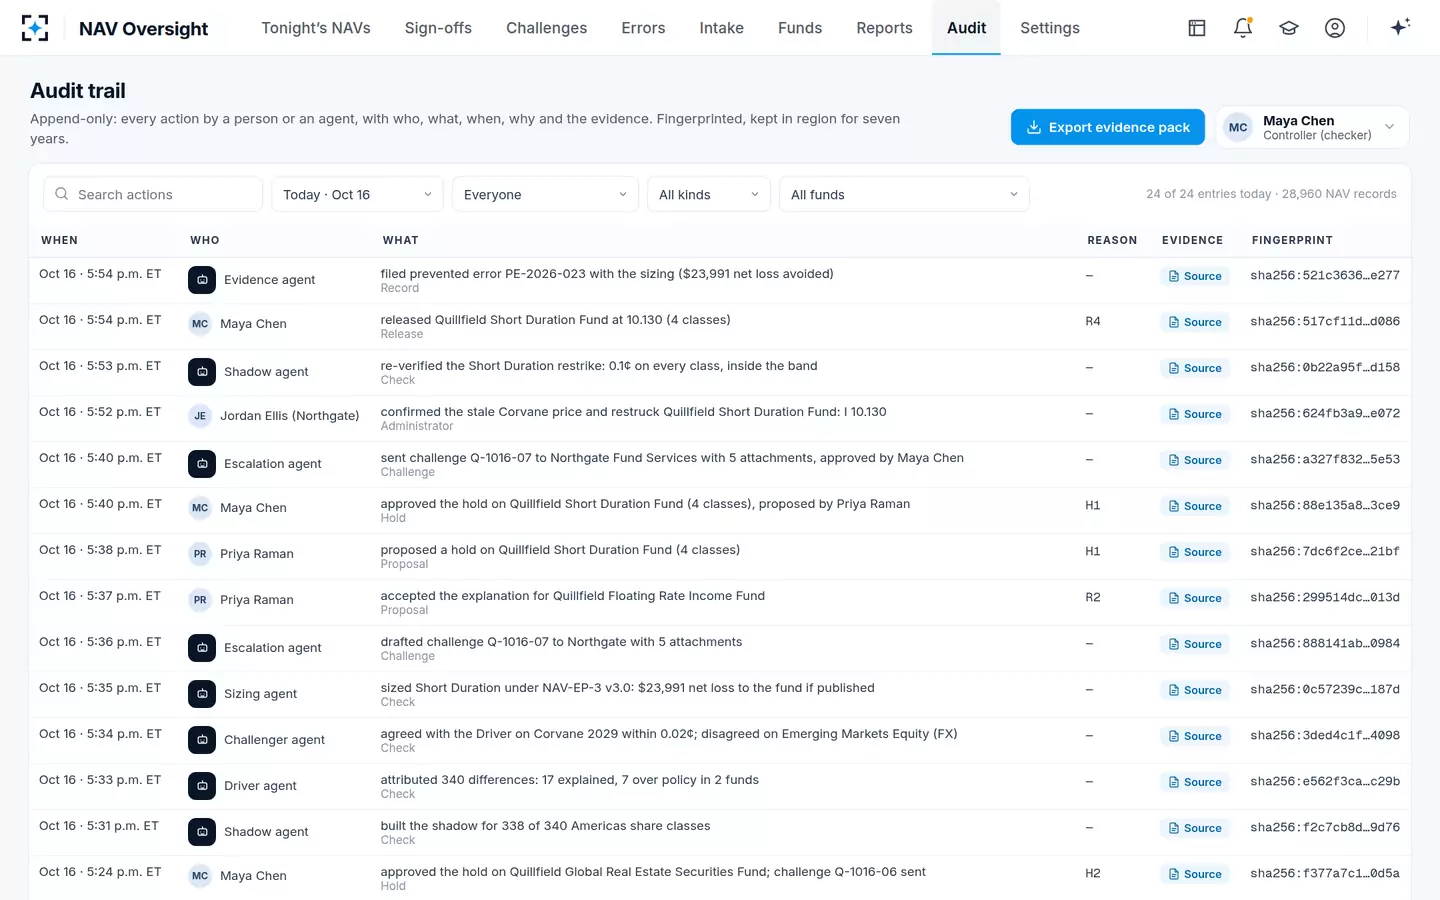Open Source for the Driver agent entry
Image resolution: width=1440 pixels, height=900 pixels.
pos(1195,782)
